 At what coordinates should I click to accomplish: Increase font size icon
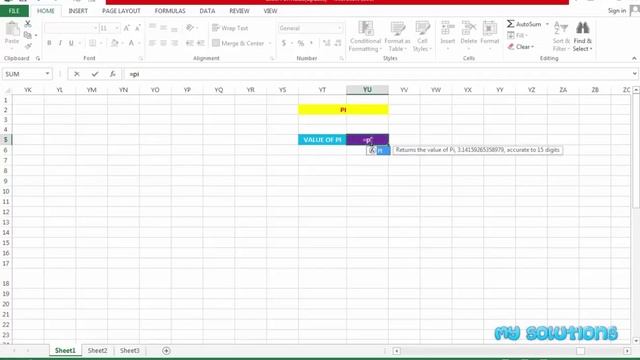(x=127, y=28)
